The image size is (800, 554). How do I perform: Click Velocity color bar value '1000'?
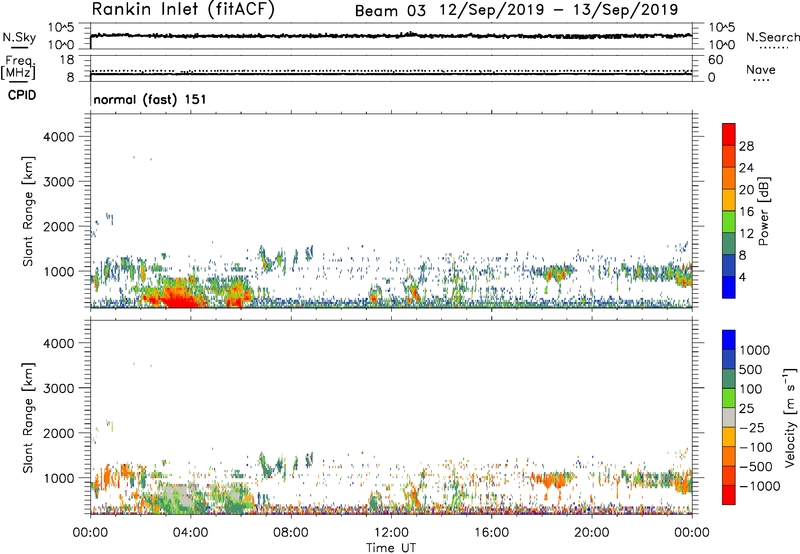(754, 350)
